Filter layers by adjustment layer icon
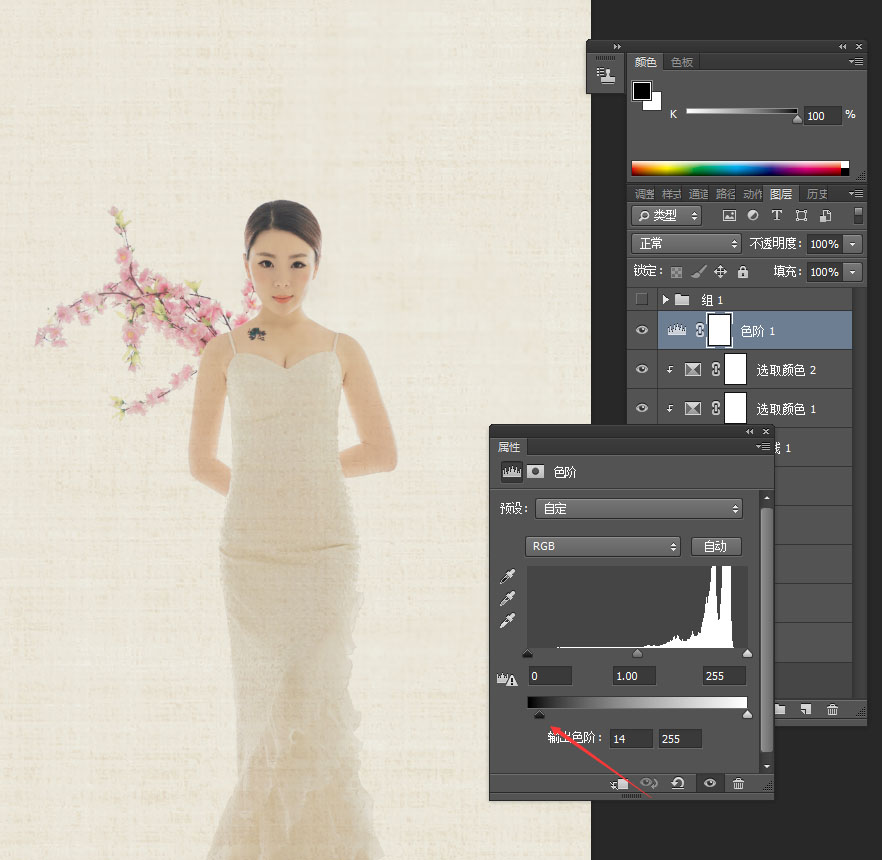 [x=753, y=215]
